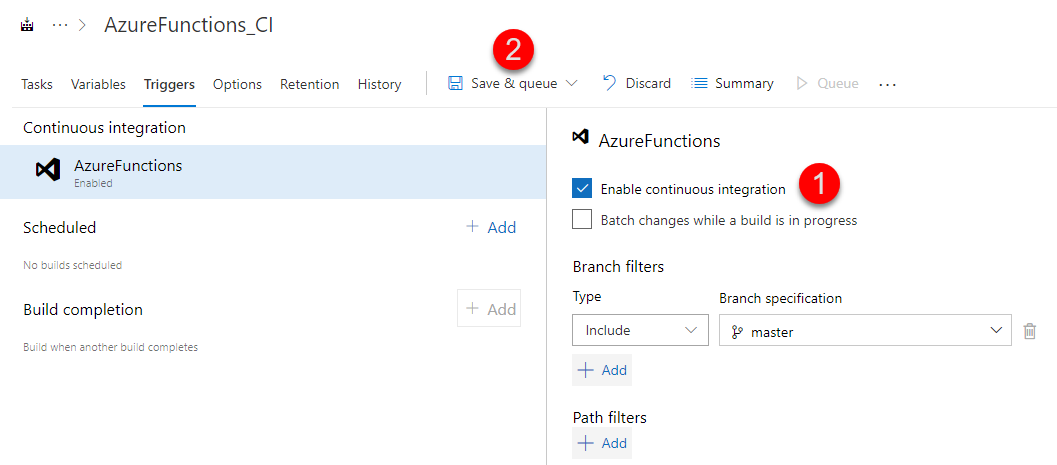Click the Discard undo arrow icon
This screenshot has width=1057, height=465.
point(609,83)
